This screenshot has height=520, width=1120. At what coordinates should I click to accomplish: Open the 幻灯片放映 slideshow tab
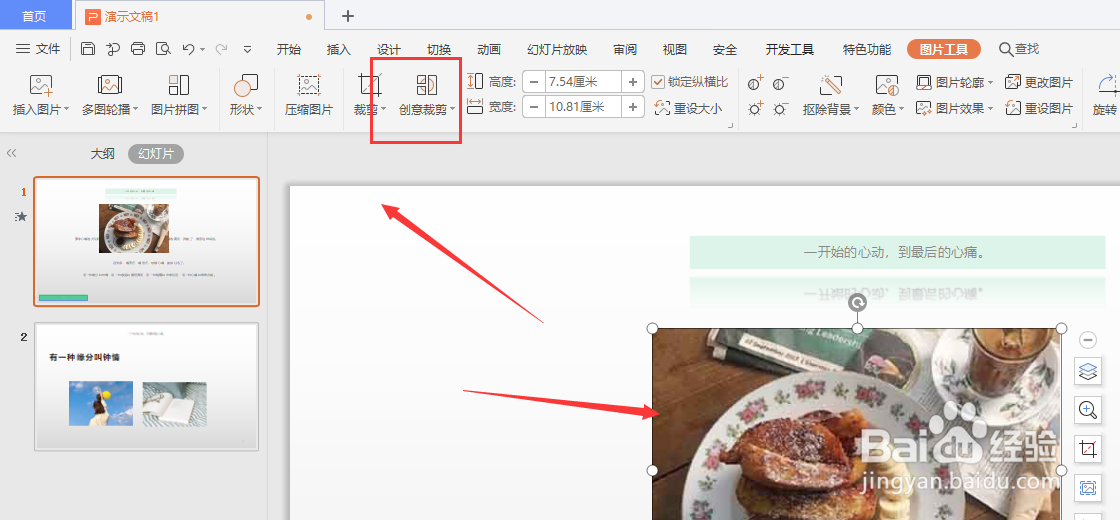pos(557,49)
